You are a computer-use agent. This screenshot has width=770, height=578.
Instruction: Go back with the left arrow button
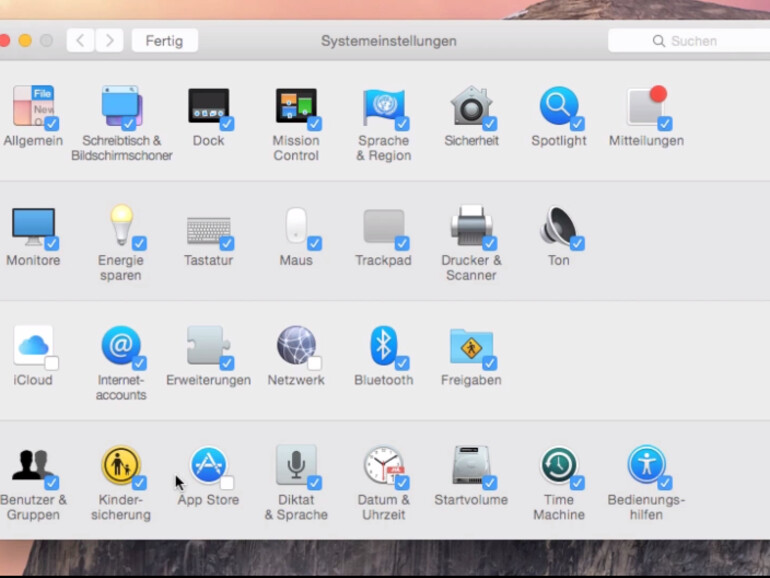(x=81, y=41)
